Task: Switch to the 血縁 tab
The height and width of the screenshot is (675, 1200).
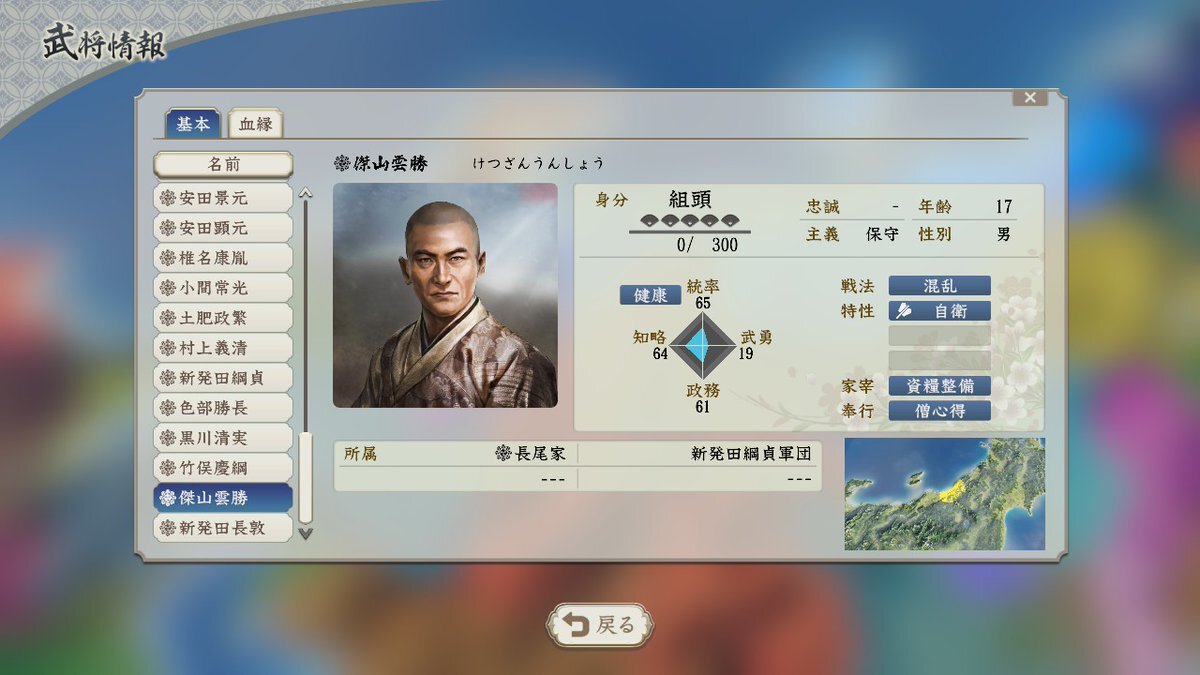Action: tap(255, 124)
